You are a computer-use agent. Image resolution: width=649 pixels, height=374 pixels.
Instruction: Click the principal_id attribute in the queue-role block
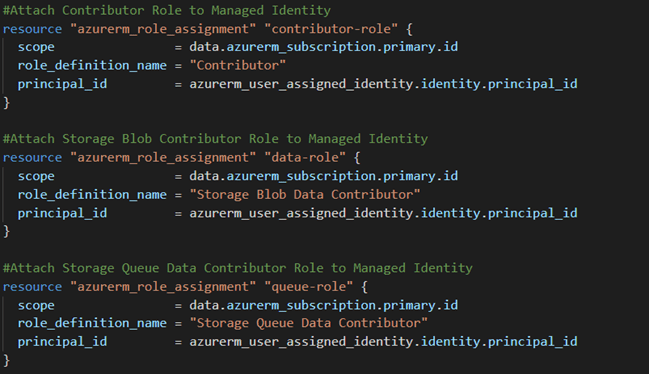tap(62, 342)
